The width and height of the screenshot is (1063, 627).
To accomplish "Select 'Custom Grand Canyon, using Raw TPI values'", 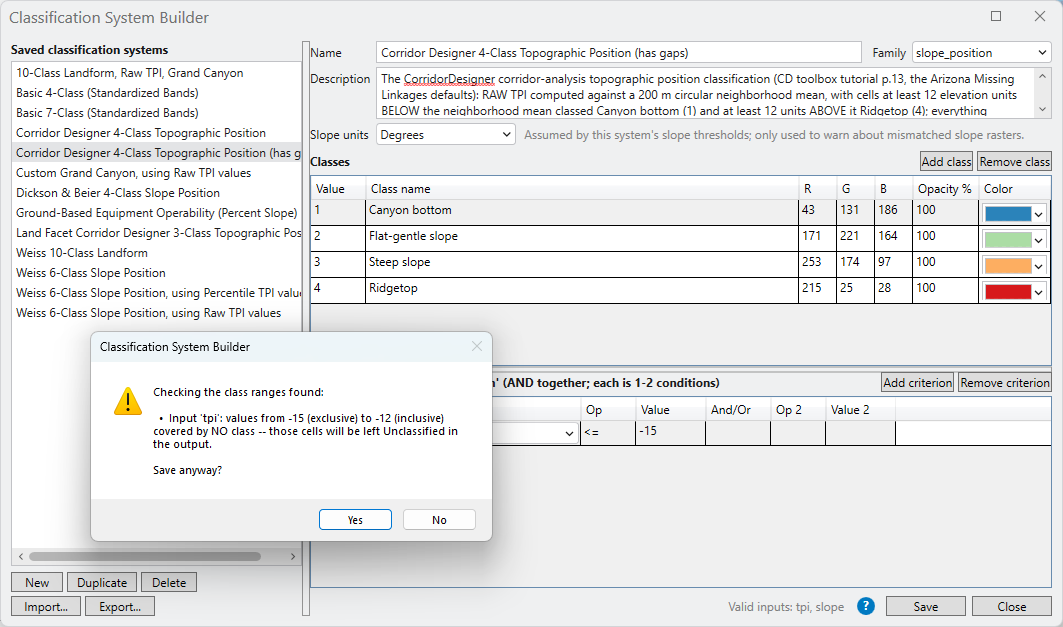I will [156, 173].
